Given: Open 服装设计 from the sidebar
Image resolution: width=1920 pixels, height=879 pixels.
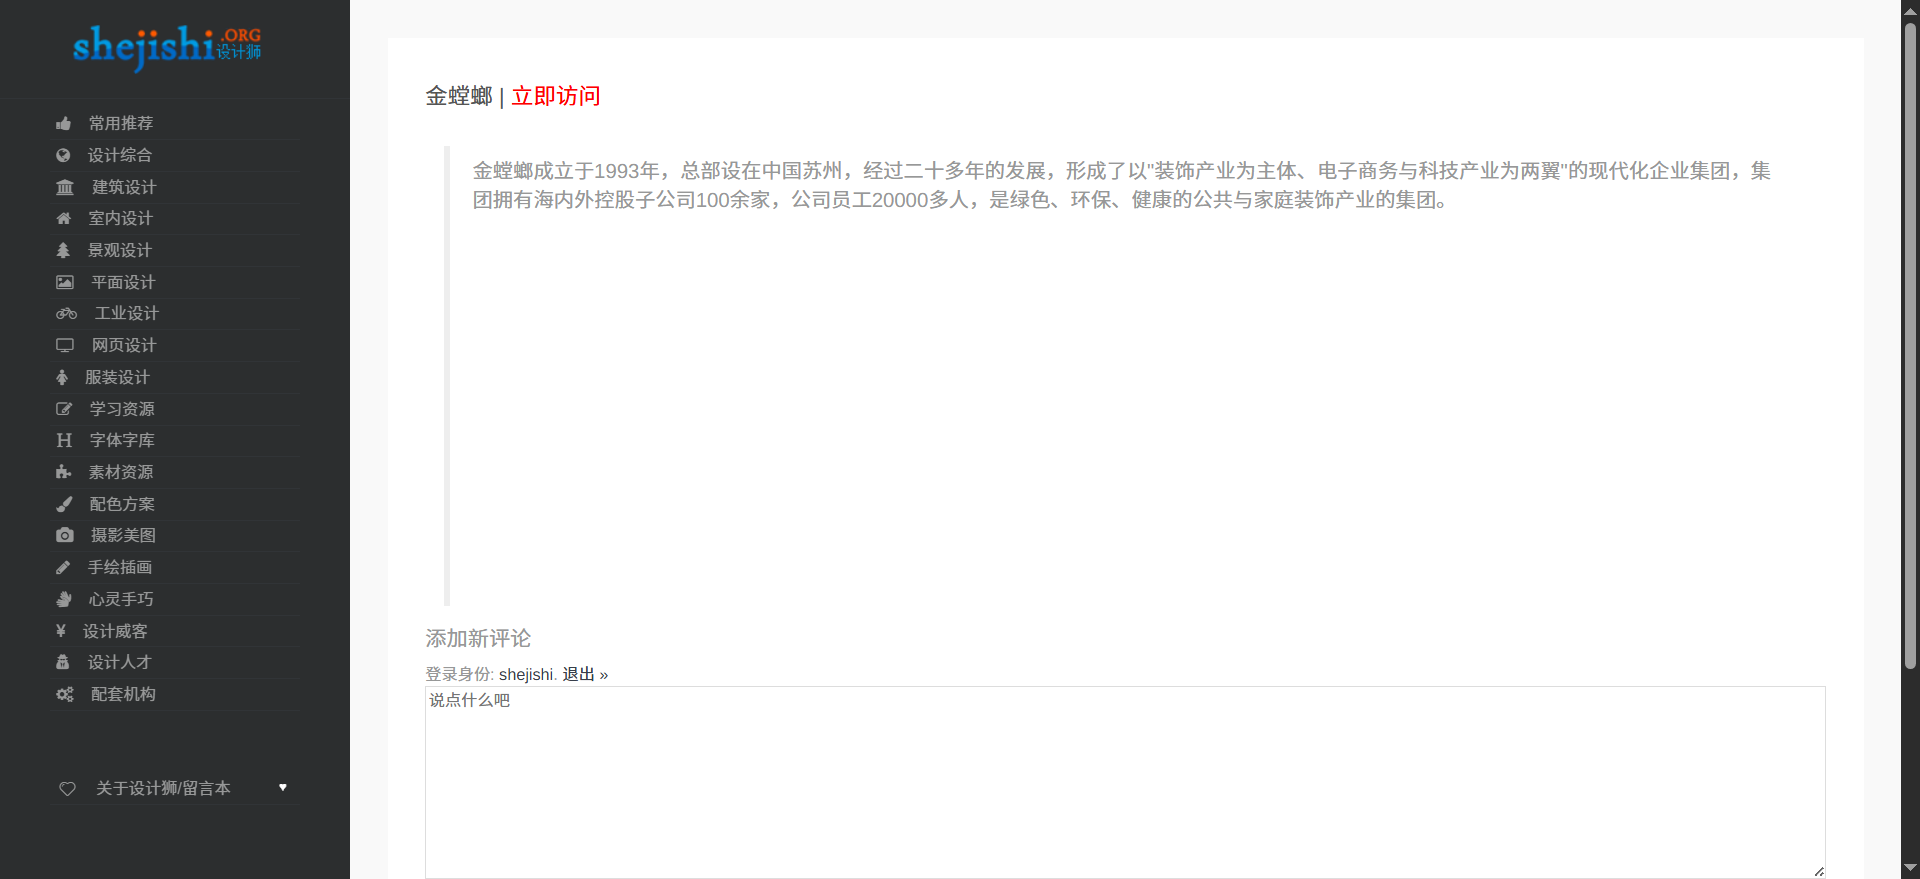Looking at the screenshot, I should (117, 377).
